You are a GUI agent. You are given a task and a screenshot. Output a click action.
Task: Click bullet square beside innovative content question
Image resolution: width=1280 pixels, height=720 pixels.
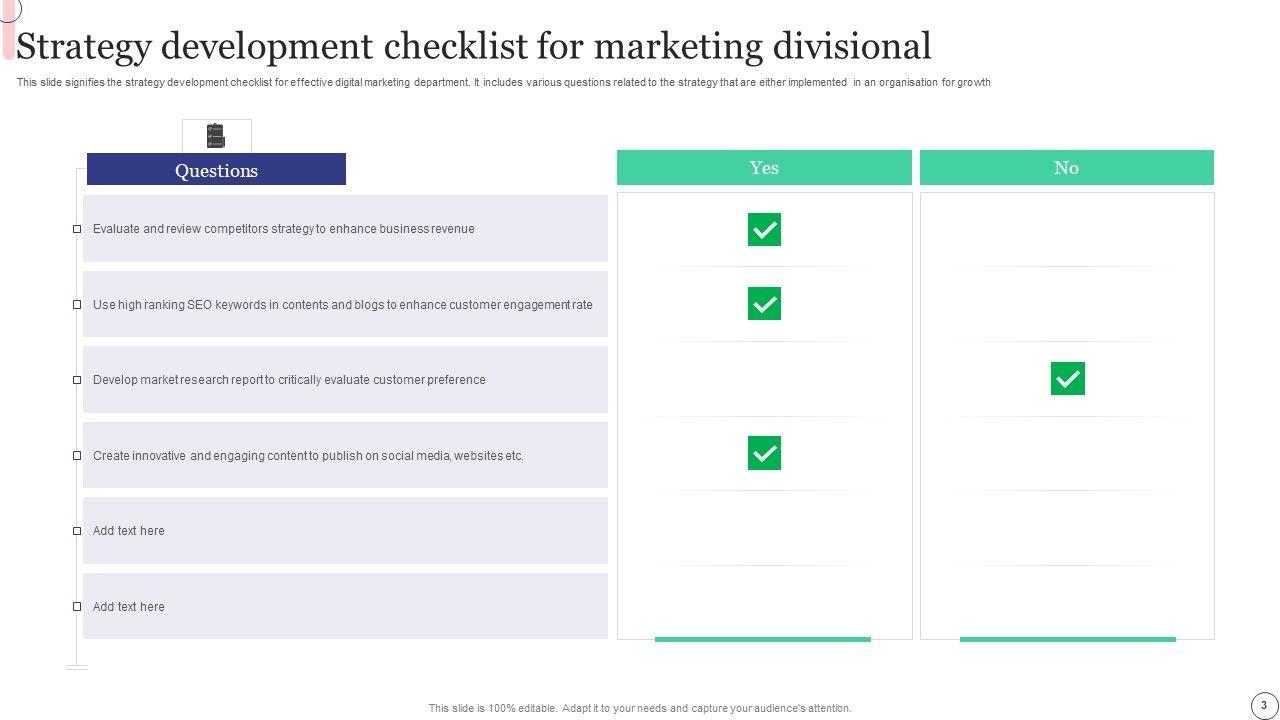77,456
